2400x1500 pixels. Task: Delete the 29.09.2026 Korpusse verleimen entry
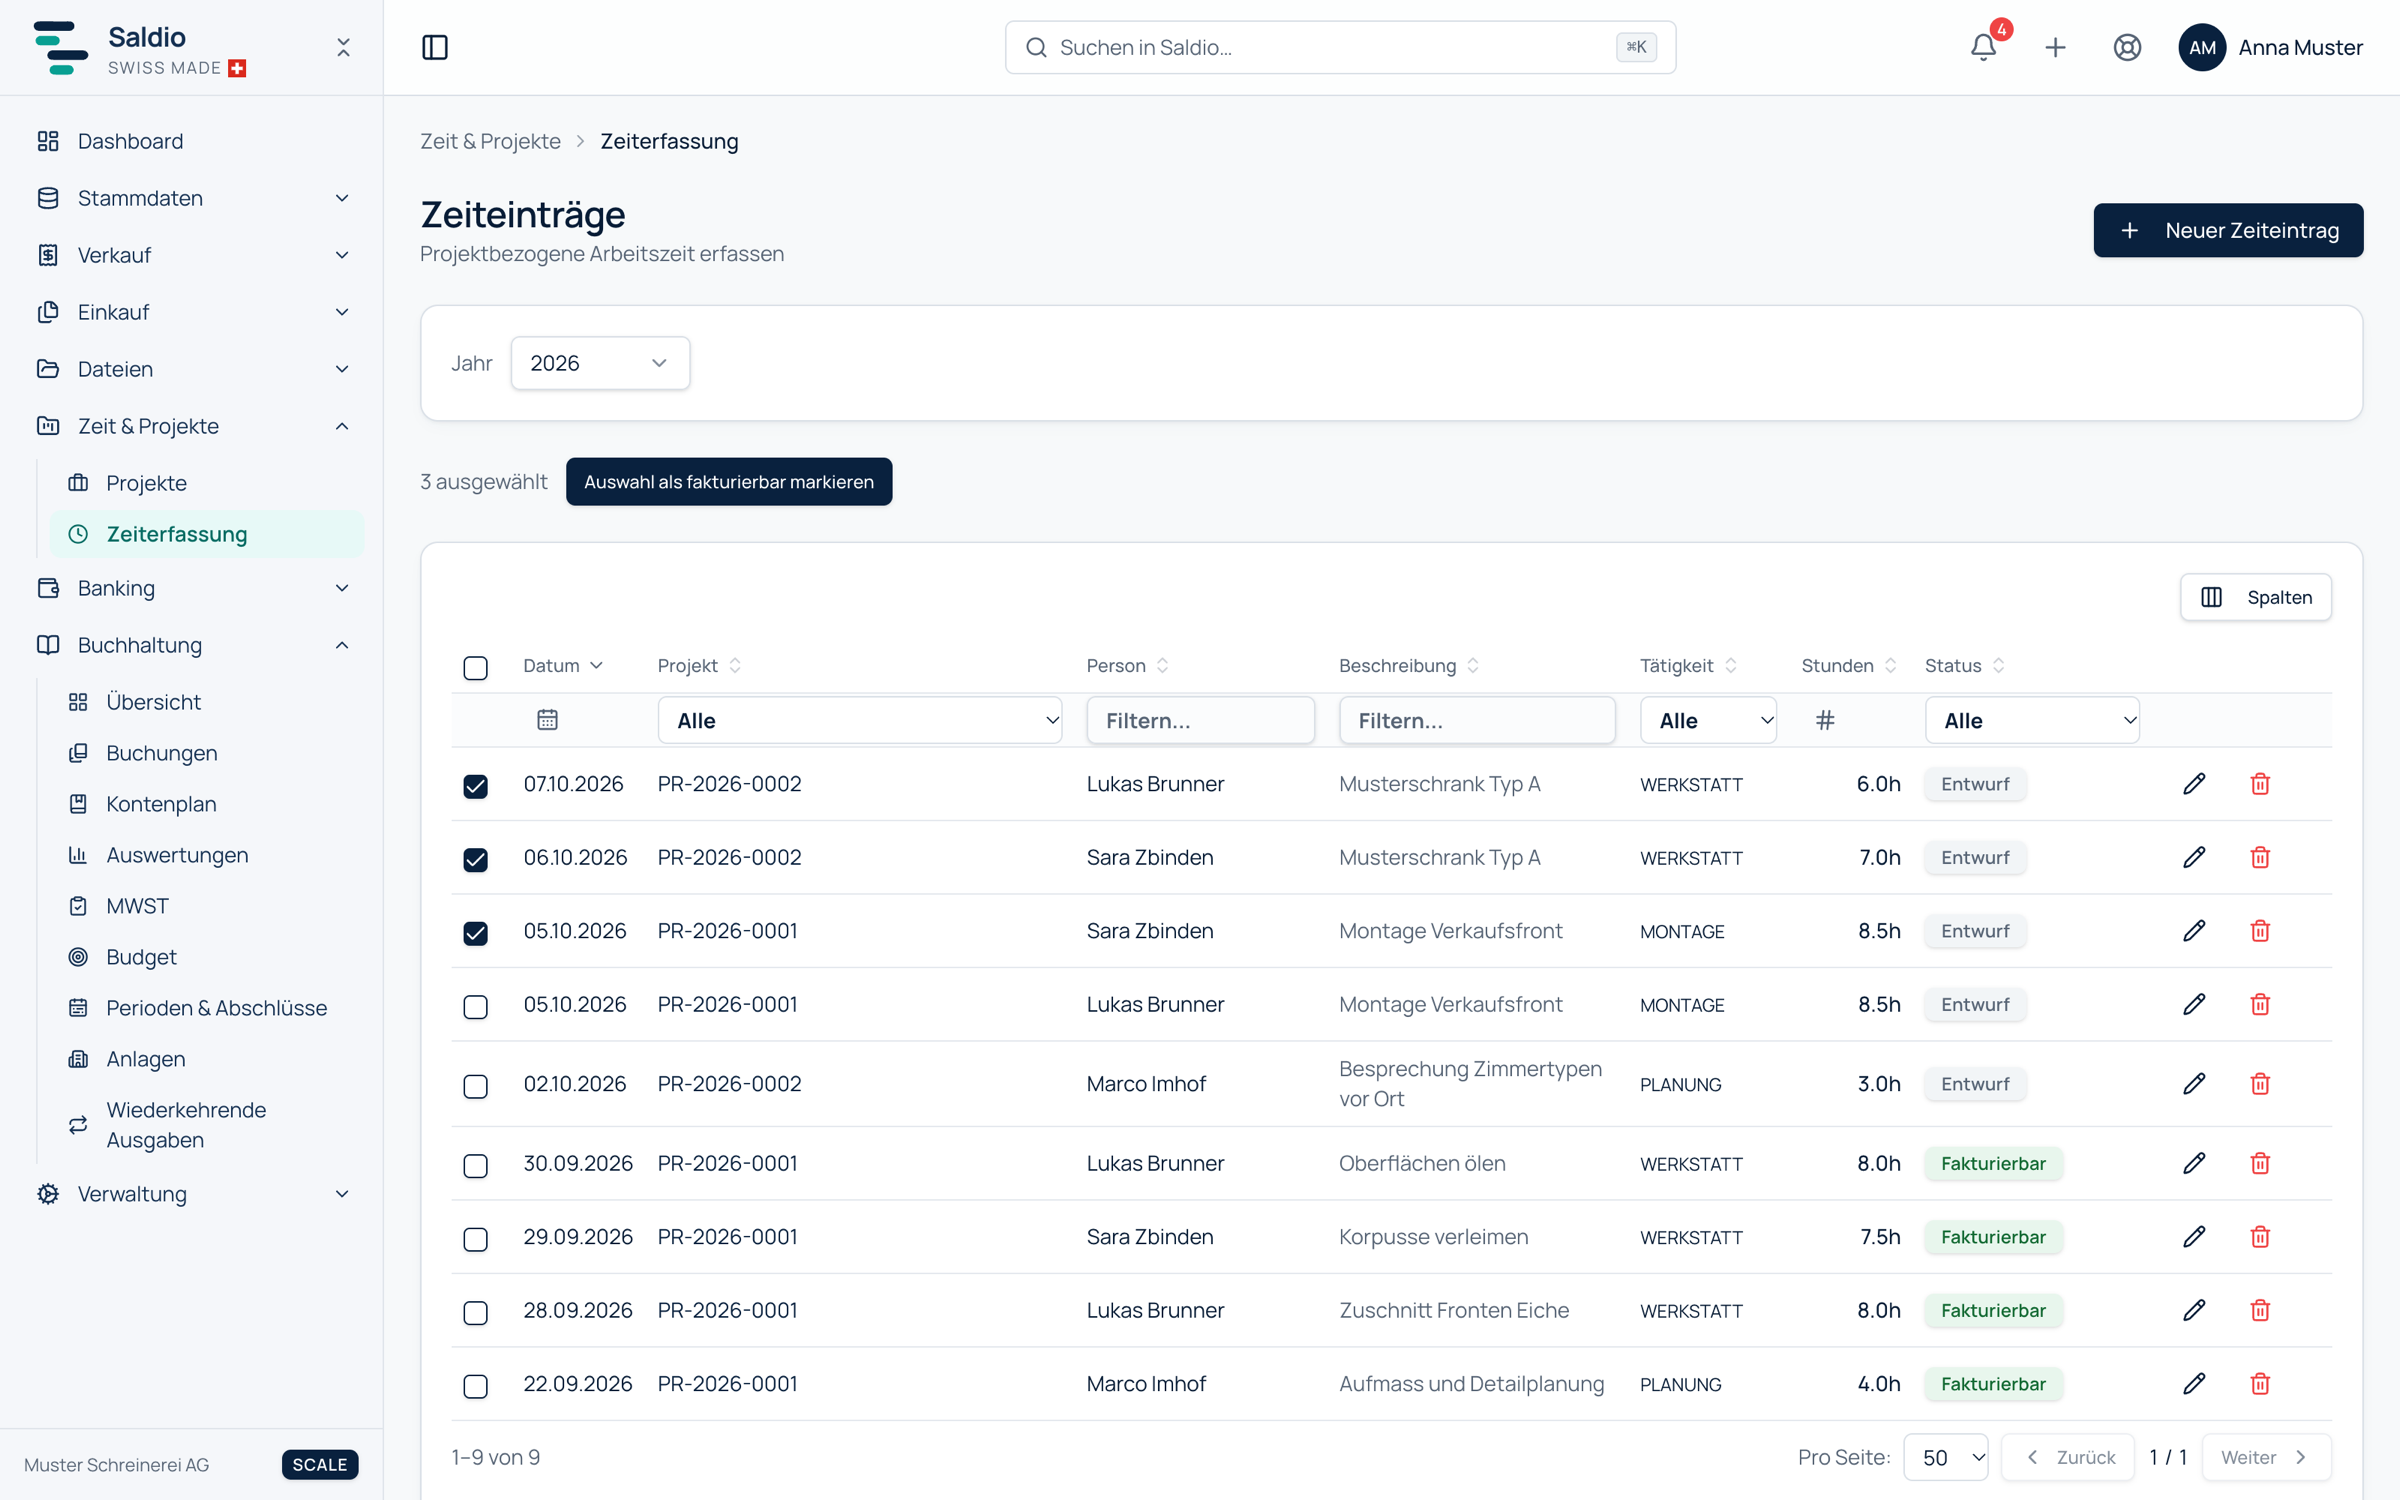(2260, 1237)
